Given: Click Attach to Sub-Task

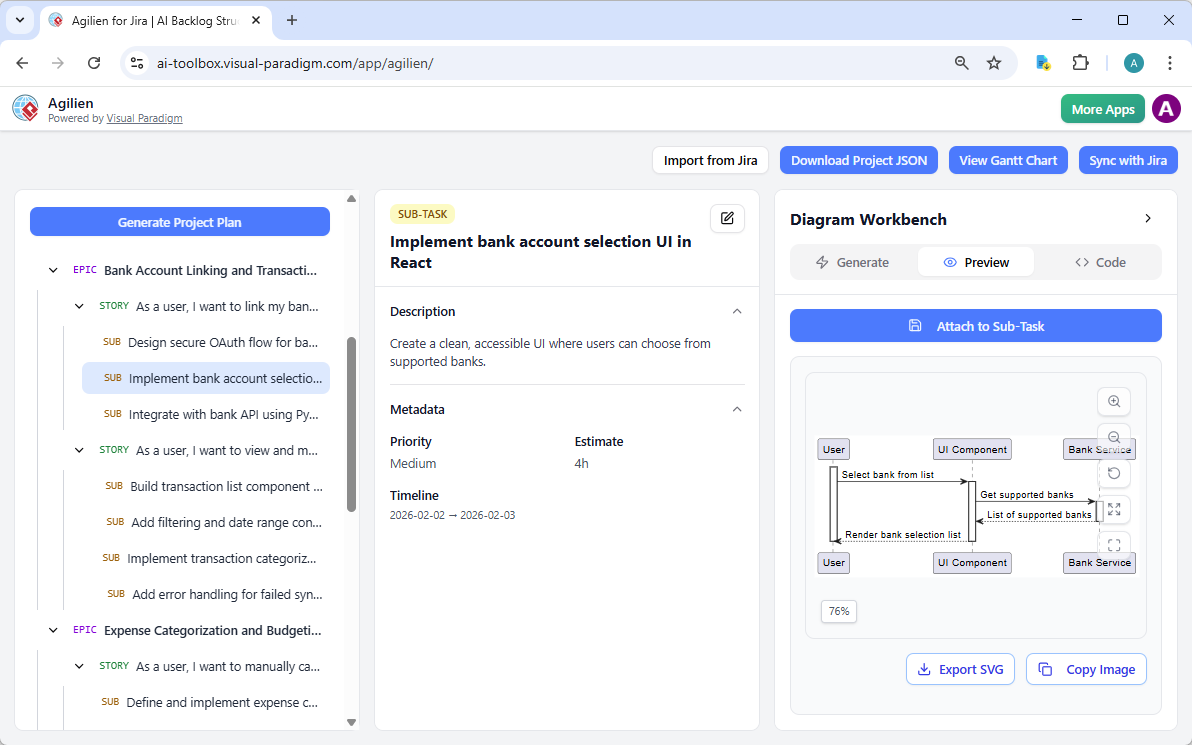Looking at the screenshot, I should tap(975, 325).
